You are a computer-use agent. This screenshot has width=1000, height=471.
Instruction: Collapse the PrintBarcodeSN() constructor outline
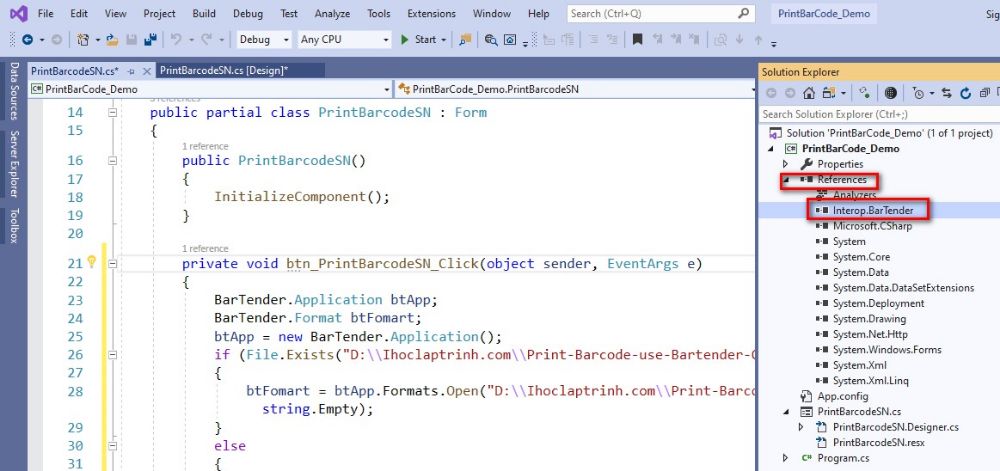coord(112,161)
